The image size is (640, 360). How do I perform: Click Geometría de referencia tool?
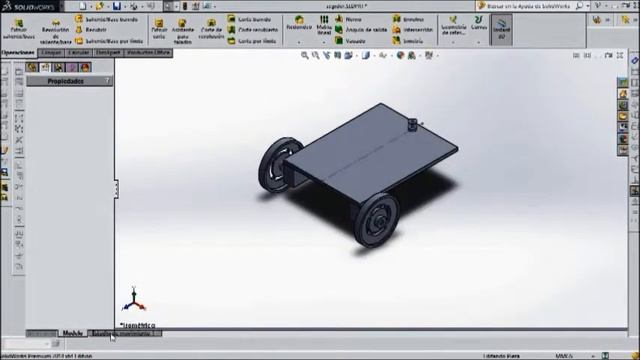click(x=453, y=26)
